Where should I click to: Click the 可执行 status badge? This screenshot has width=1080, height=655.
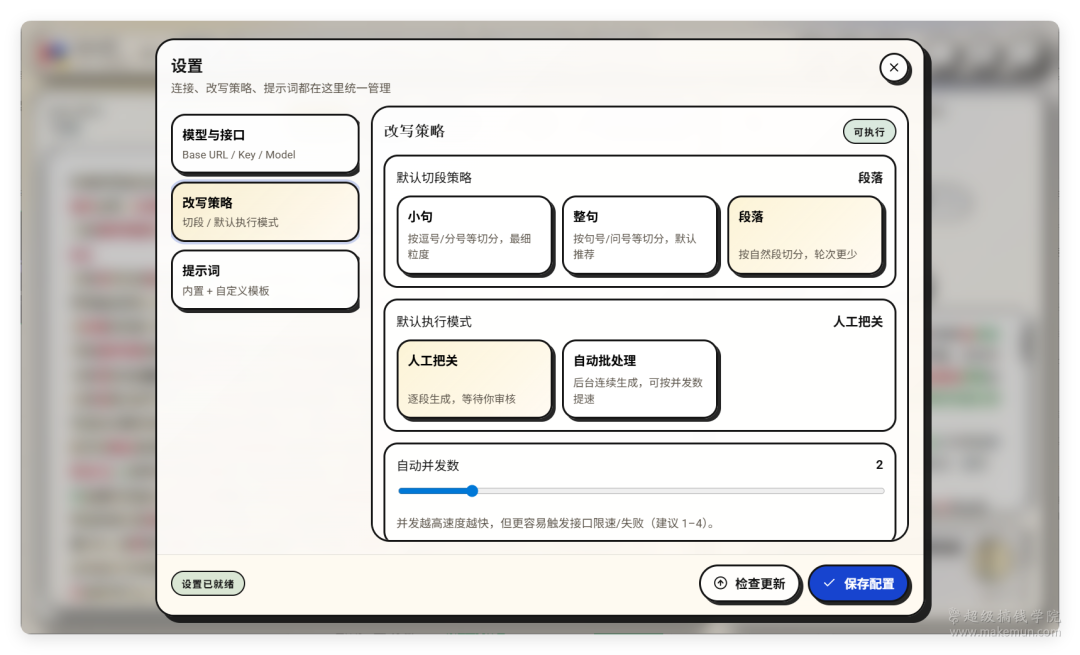pyautogui.click(x=868, y=131)
